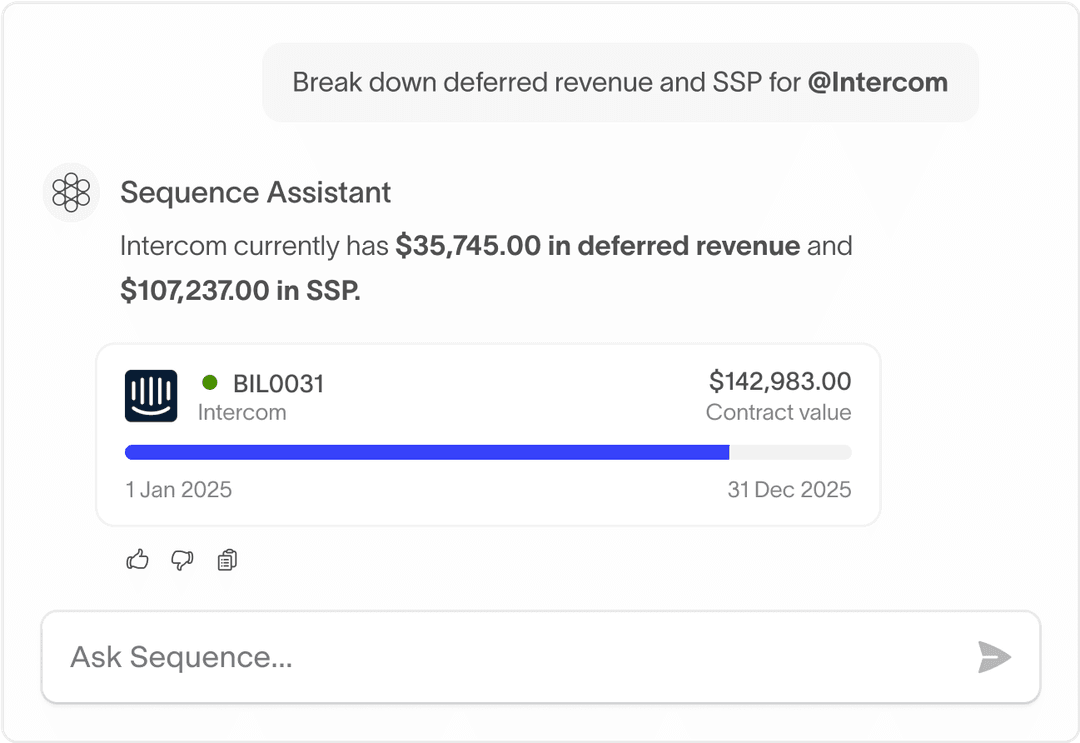
Task: Click the blue contract progress bar
Action: (x=427, y=452)
